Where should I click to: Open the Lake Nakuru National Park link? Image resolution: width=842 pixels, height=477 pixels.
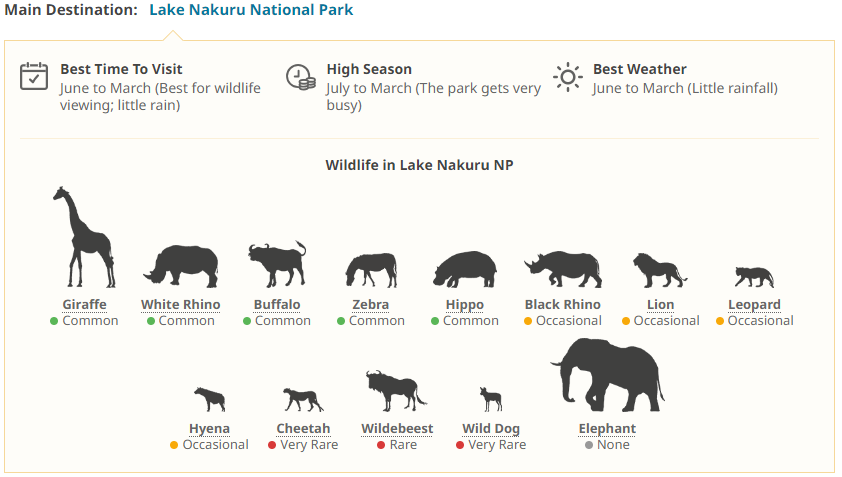click(251, 10)
